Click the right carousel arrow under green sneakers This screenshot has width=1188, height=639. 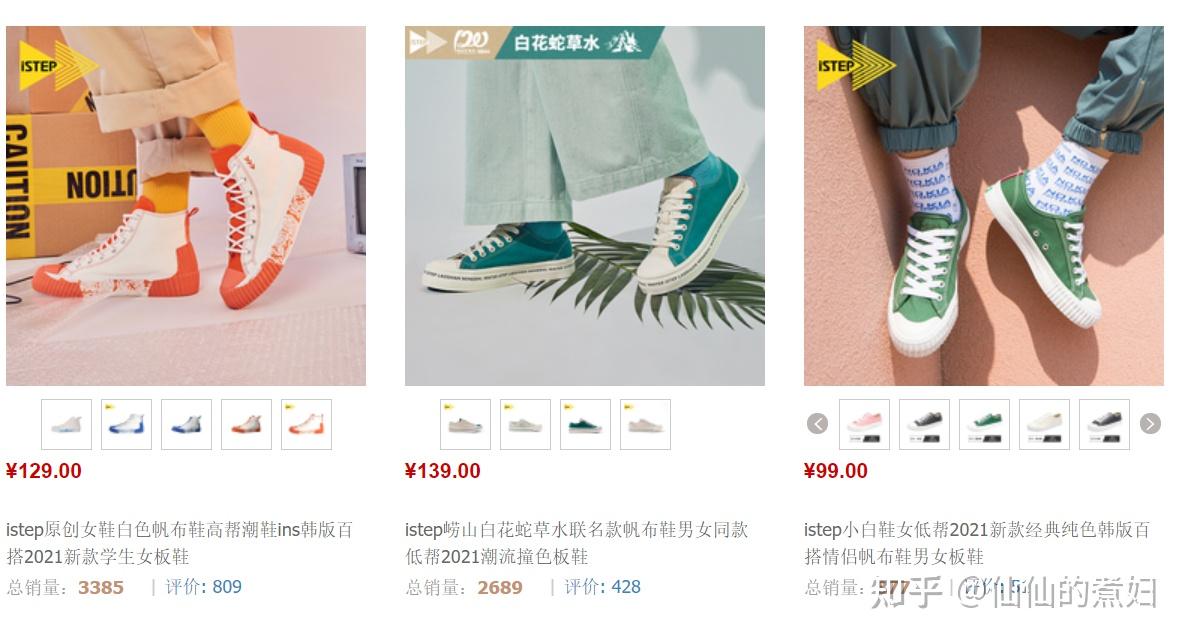[x=1150, y=424]
